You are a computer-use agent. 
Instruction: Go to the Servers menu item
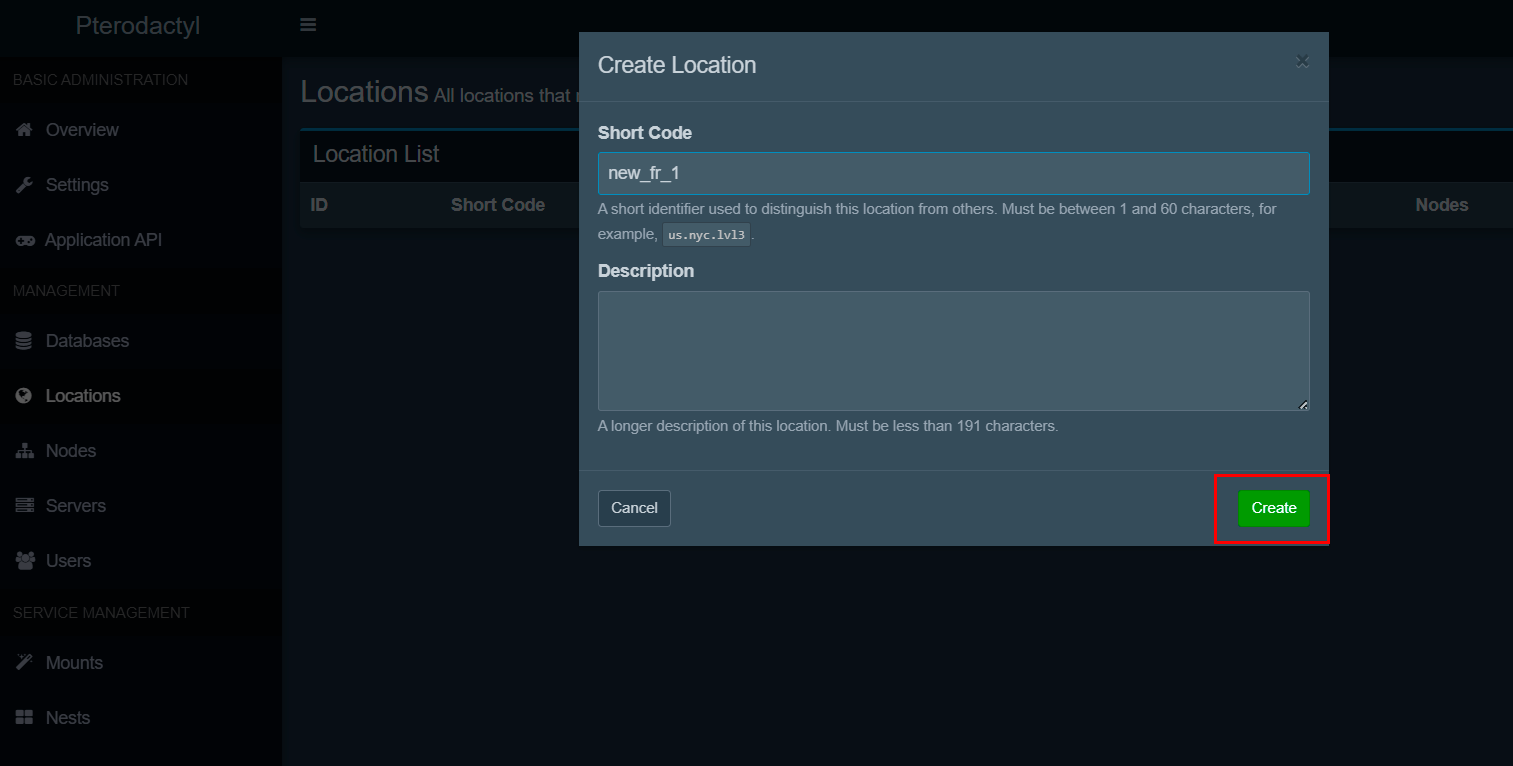(x=76, y=506)
